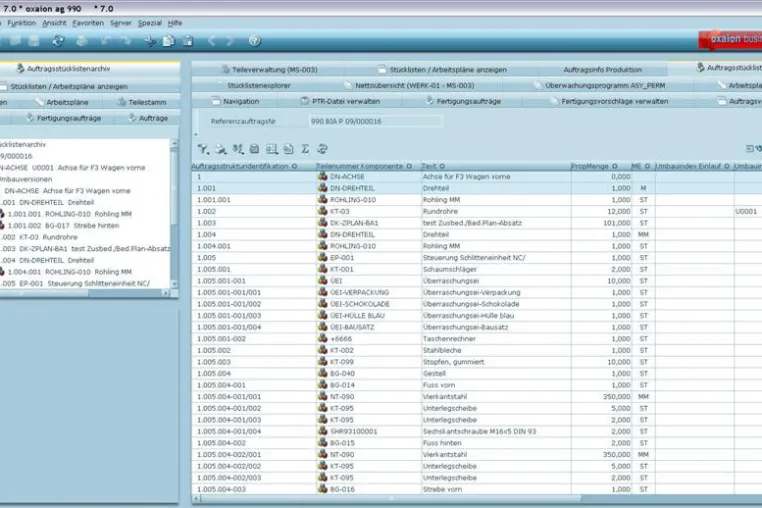The width and height of the screenshot is (762, 508).
Task: Click the export document icon in the table toolbar
Action: tap(288, 149)
